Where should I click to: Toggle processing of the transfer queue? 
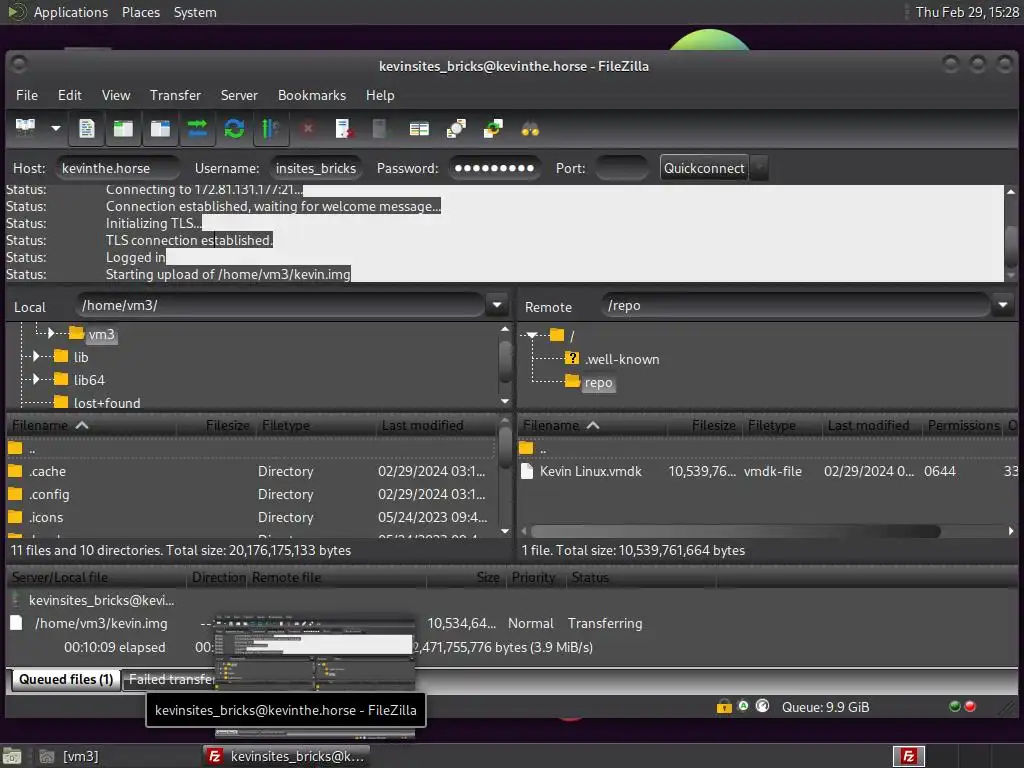(x=270, y=128)
